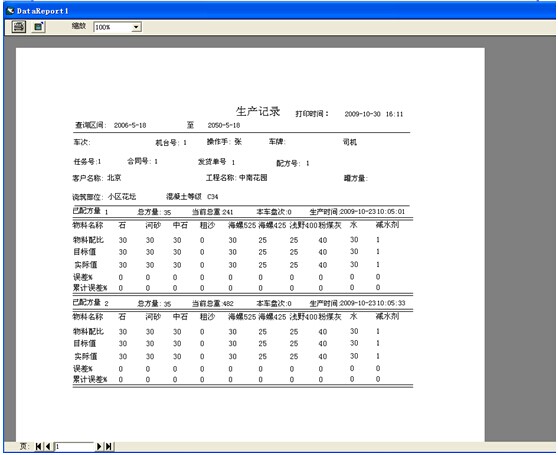Click the project name 中南花园
The height and width of the screenshot is (455, 558).
pos(253,178)
